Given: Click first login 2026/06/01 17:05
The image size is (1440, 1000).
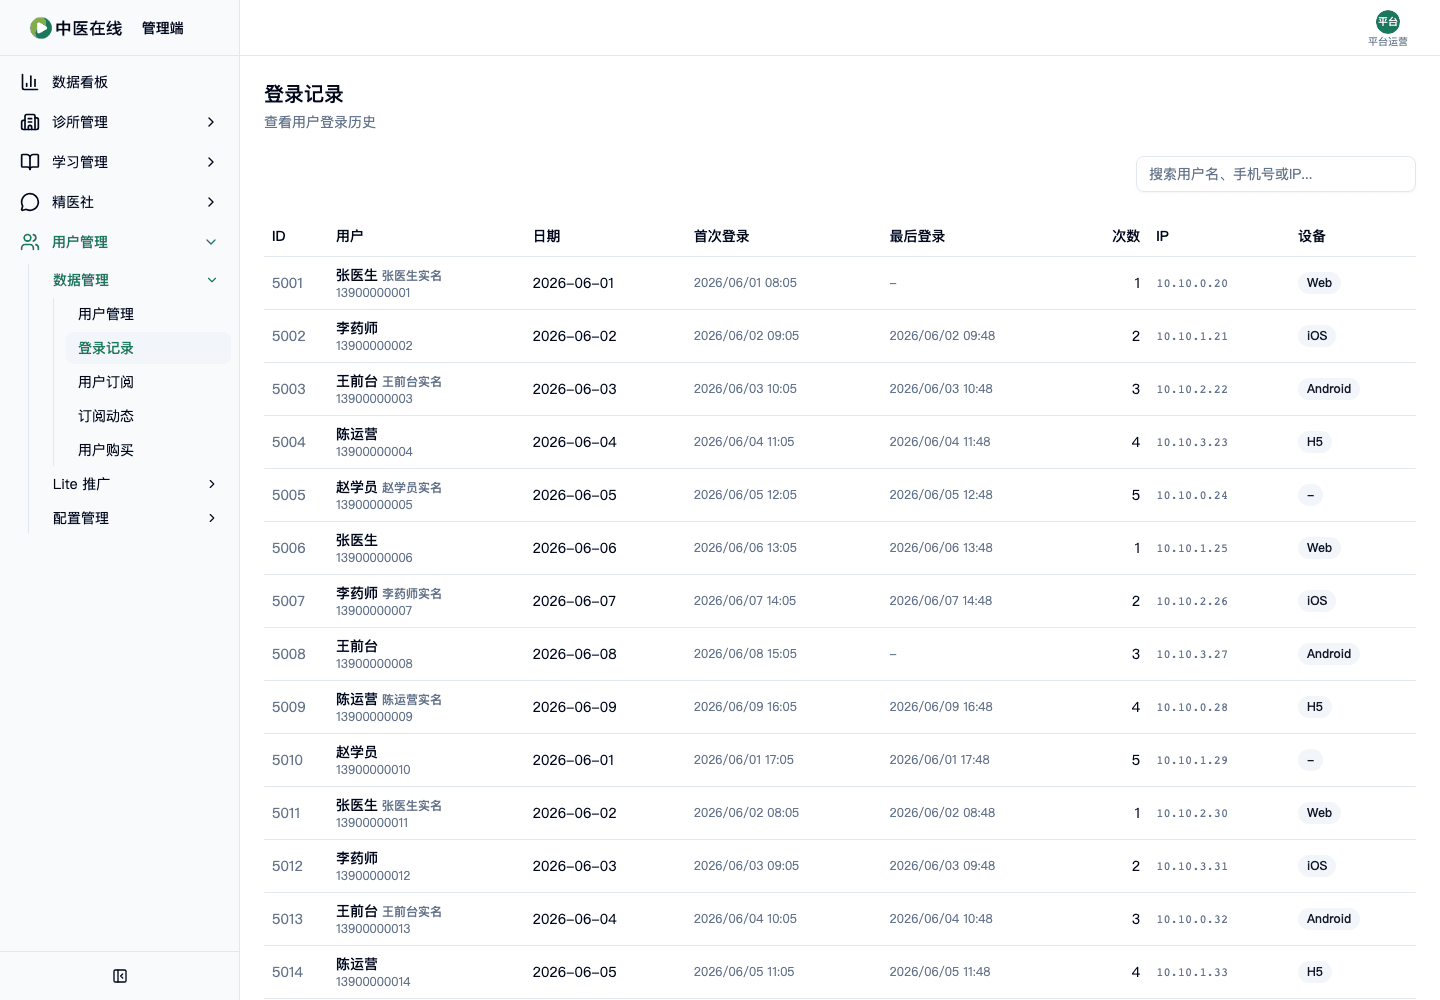Looking at the screenshot, I should [744, 760].
